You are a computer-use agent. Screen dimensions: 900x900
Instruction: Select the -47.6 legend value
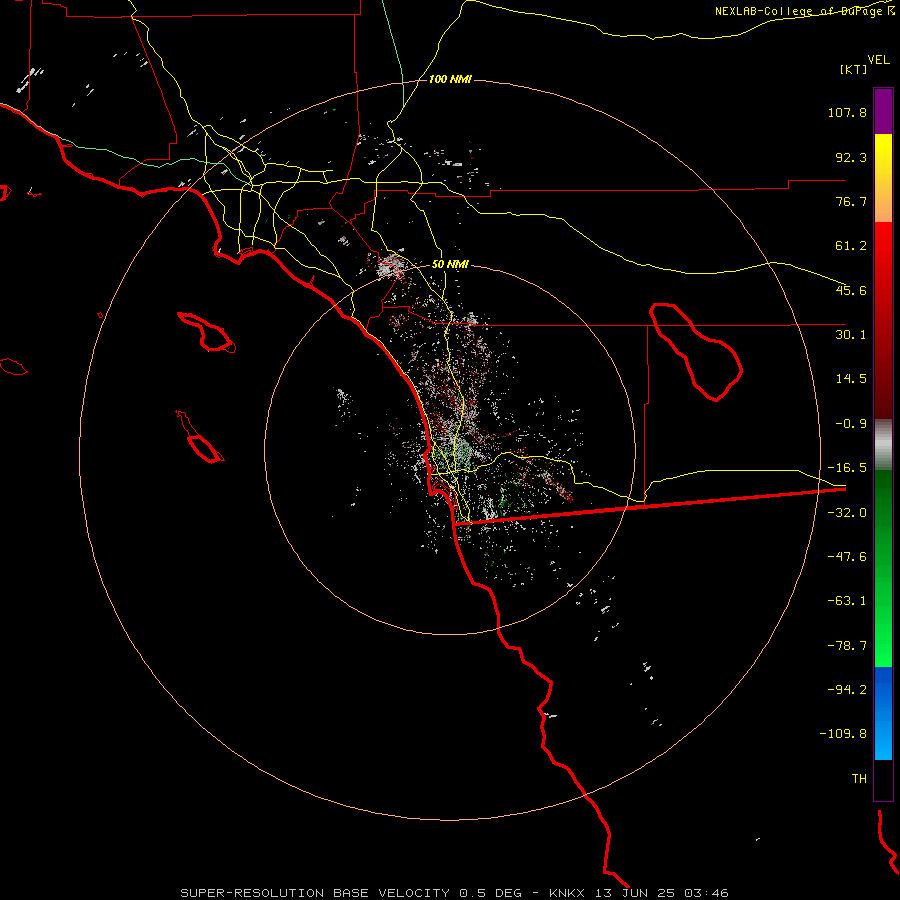[x=847, y=557]
